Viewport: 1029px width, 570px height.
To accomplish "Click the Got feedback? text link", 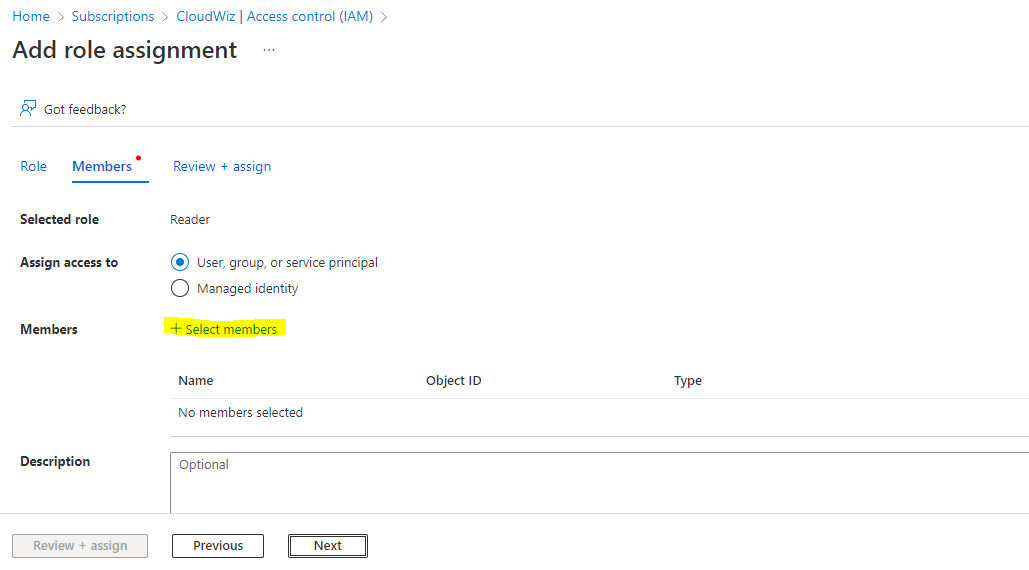I will tap(85, 109).
